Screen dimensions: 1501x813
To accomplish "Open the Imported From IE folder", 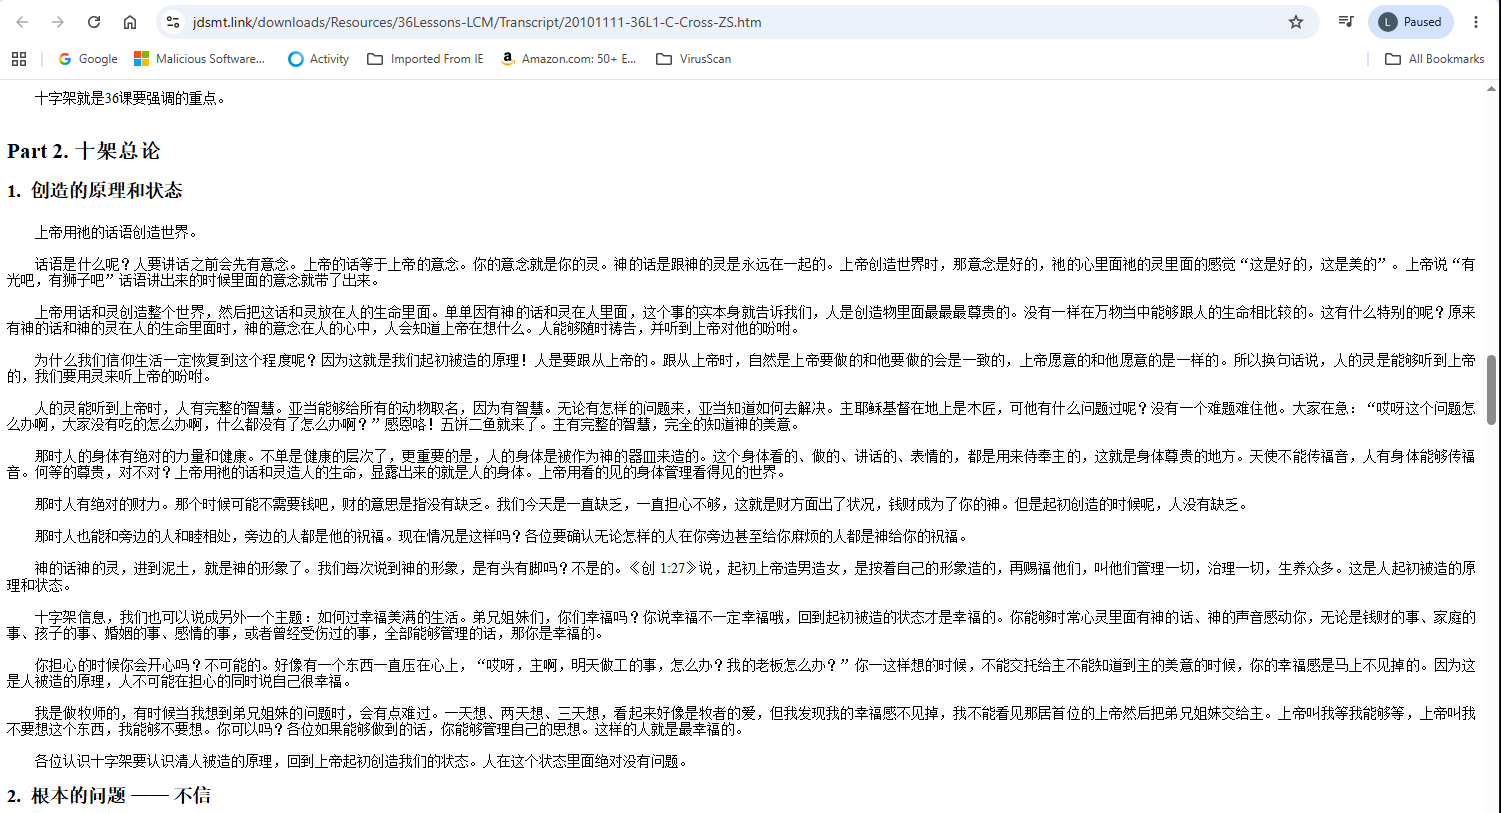I will pos(425,59).
